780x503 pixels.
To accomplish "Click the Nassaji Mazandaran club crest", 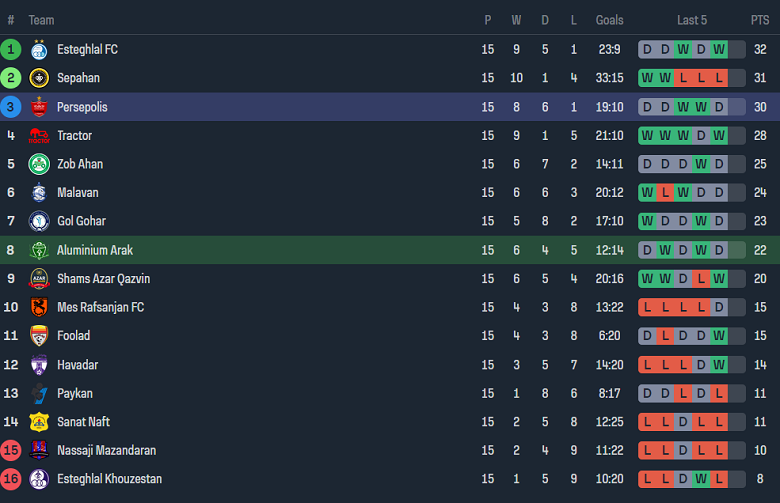I will (39, 451).
